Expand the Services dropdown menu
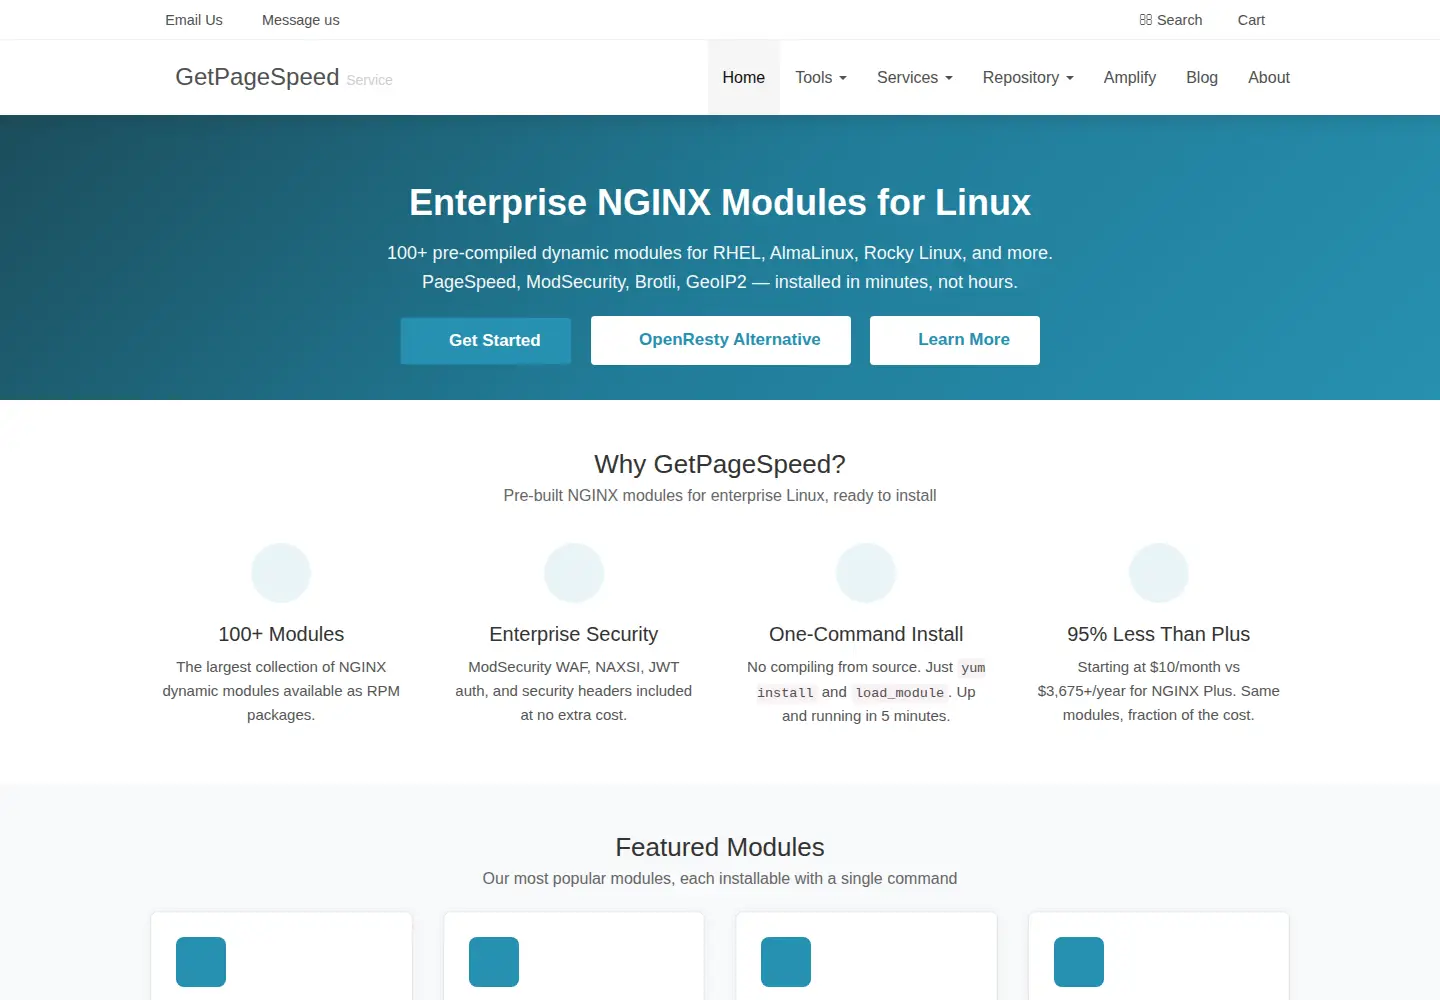1440x1000 pixels. (915, 77)
